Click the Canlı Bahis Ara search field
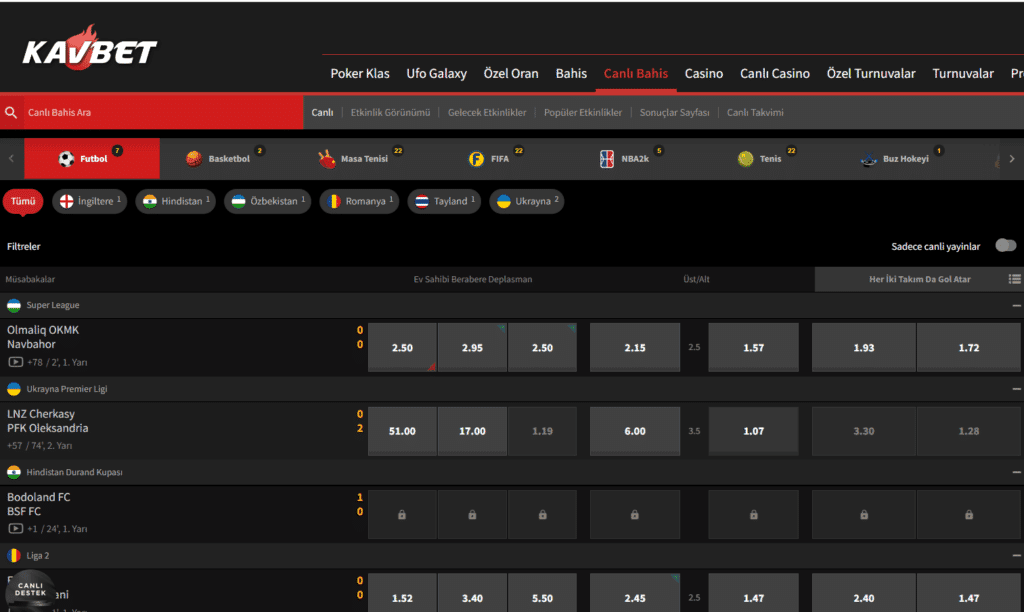 point(160,113)
